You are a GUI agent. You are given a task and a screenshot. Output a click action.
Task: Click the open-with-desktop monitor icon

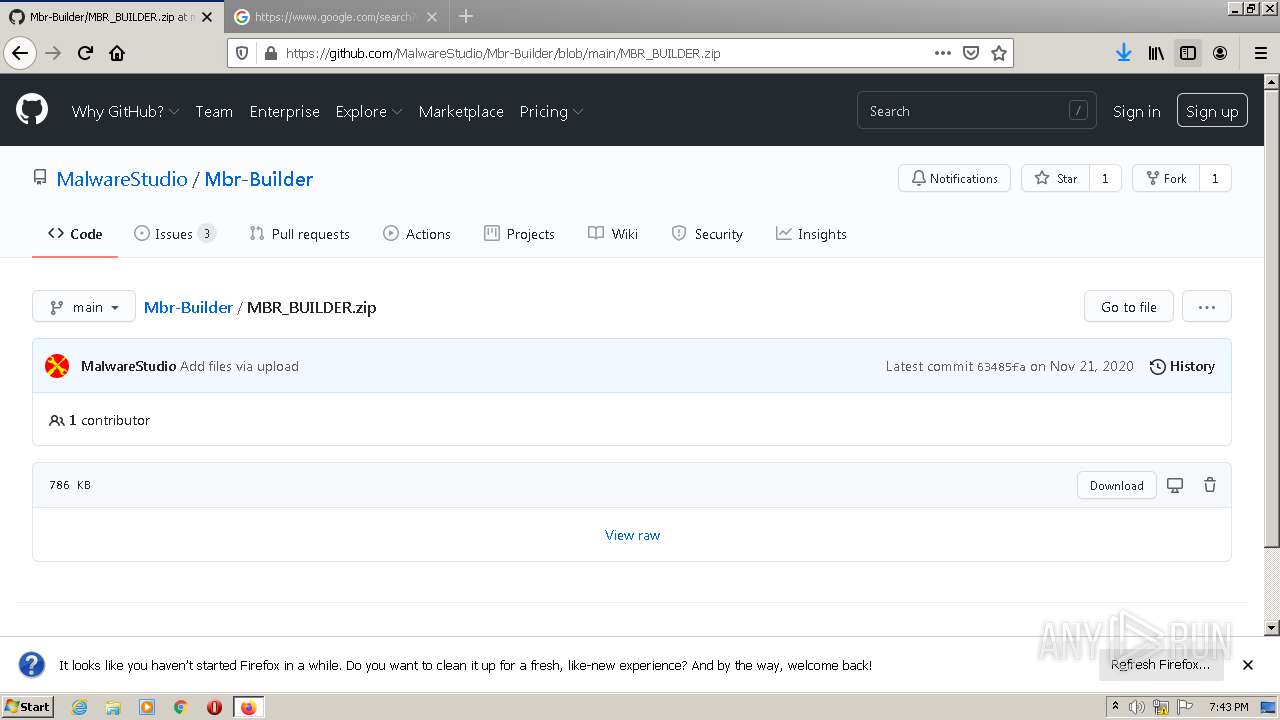pyautogui.click(x=1175, y=485)
